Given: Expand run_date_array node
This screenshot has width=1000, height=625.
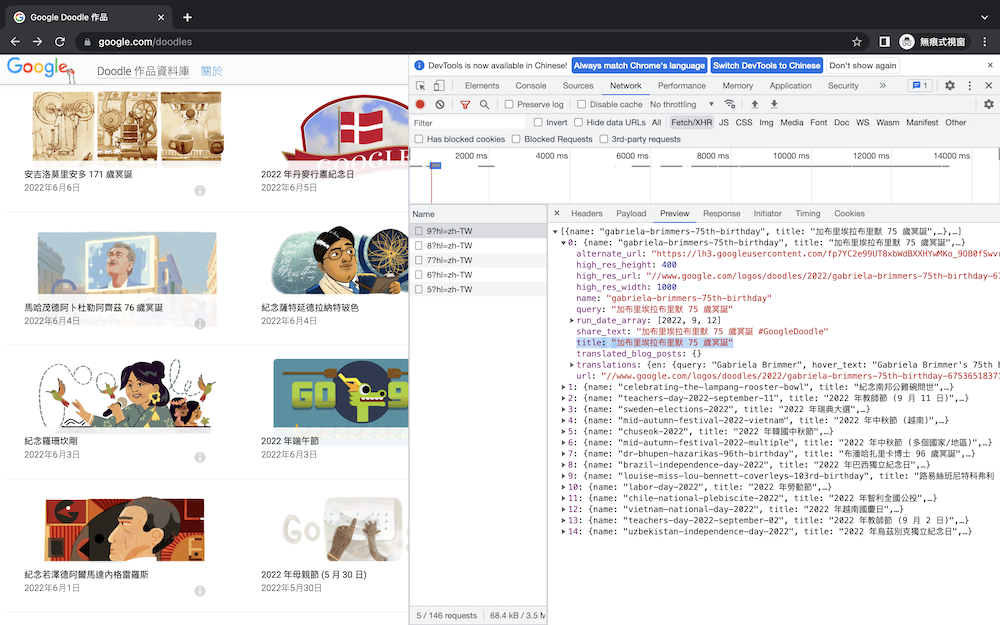Looking at the screenshot, I should click(571, 320).
